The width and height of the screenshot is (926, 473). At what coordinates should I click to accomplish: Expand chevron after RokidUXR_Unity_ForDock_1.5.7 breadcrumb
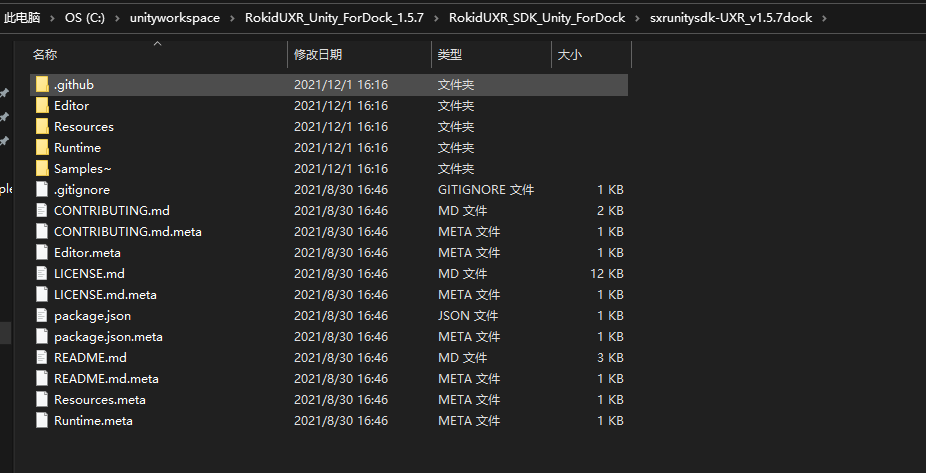[436, 18]
